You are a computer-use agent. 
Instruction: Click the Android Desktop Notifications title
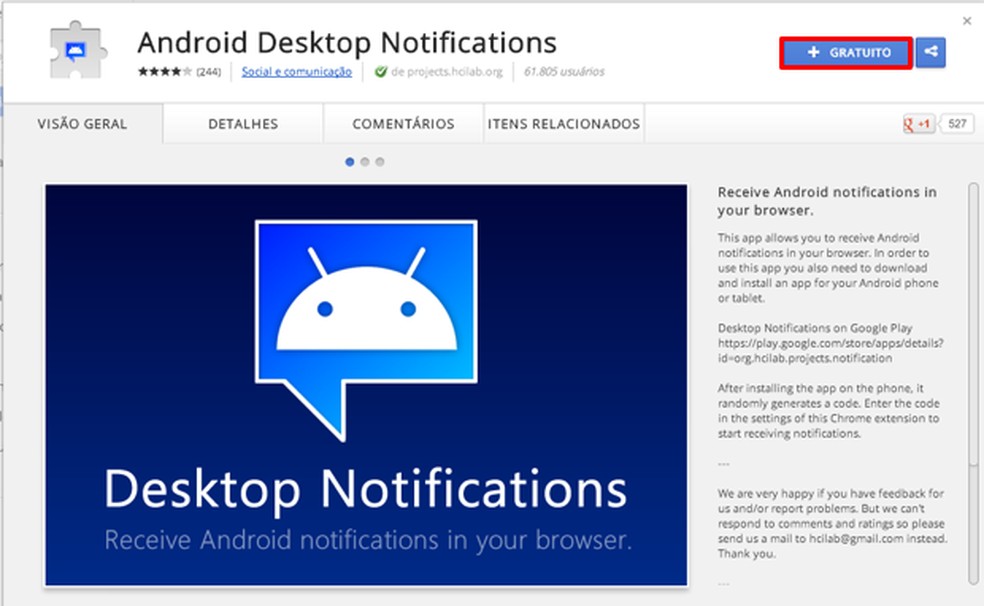(x=347, y=43)
